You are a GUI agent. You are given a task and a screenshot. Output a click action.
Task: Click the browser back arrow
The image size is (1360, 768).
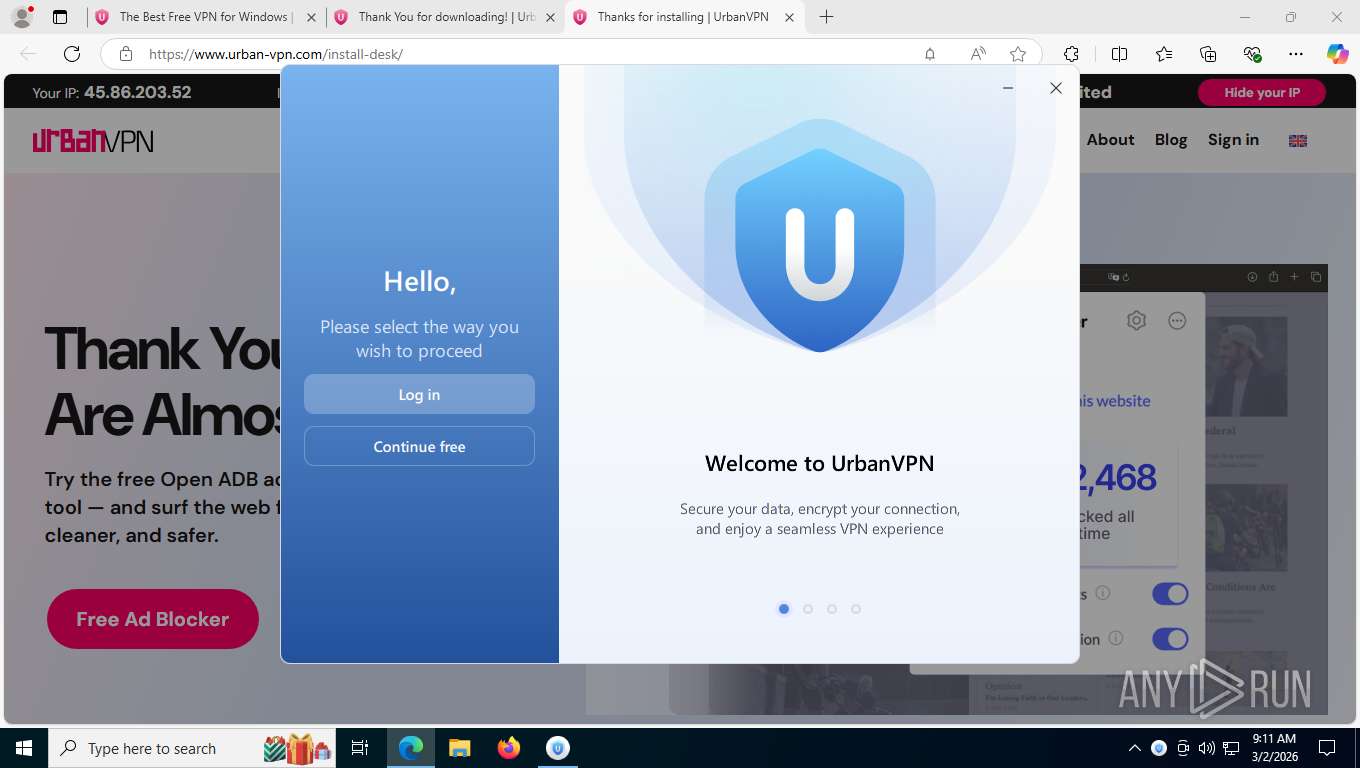(x=28, y=54)
